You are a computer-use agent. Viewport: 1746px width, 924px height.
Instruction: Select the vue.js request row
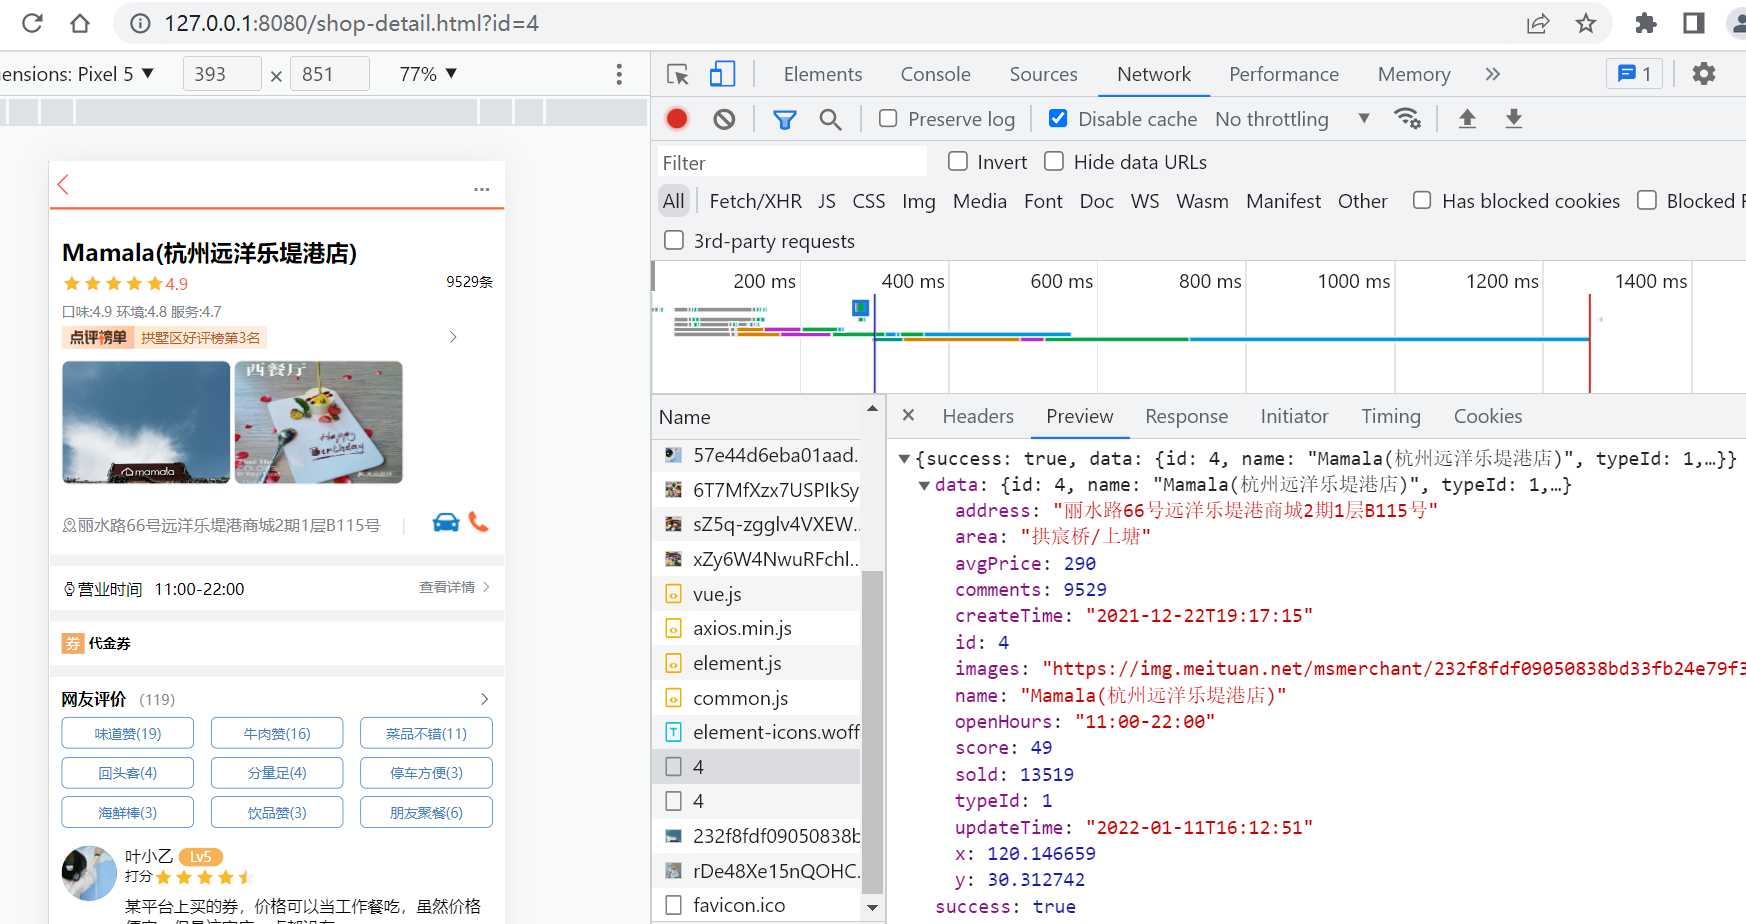[x=757, y=594]
